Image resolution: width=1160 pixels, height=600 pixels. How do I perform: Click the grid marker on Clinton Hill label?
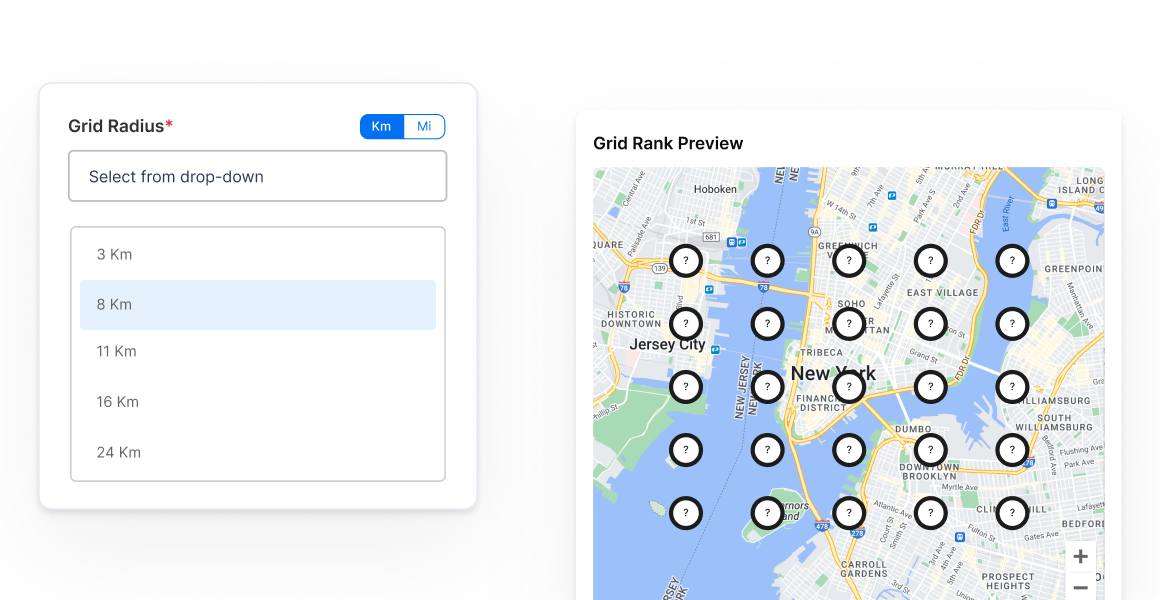click(x=1012, y=513)
